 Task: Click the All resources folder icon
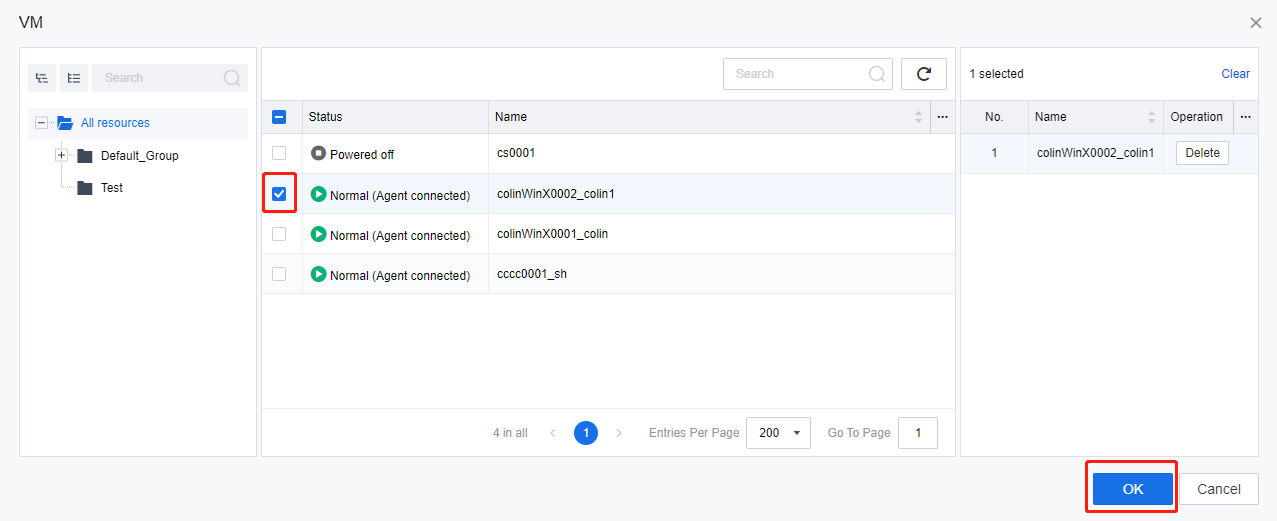65,123
